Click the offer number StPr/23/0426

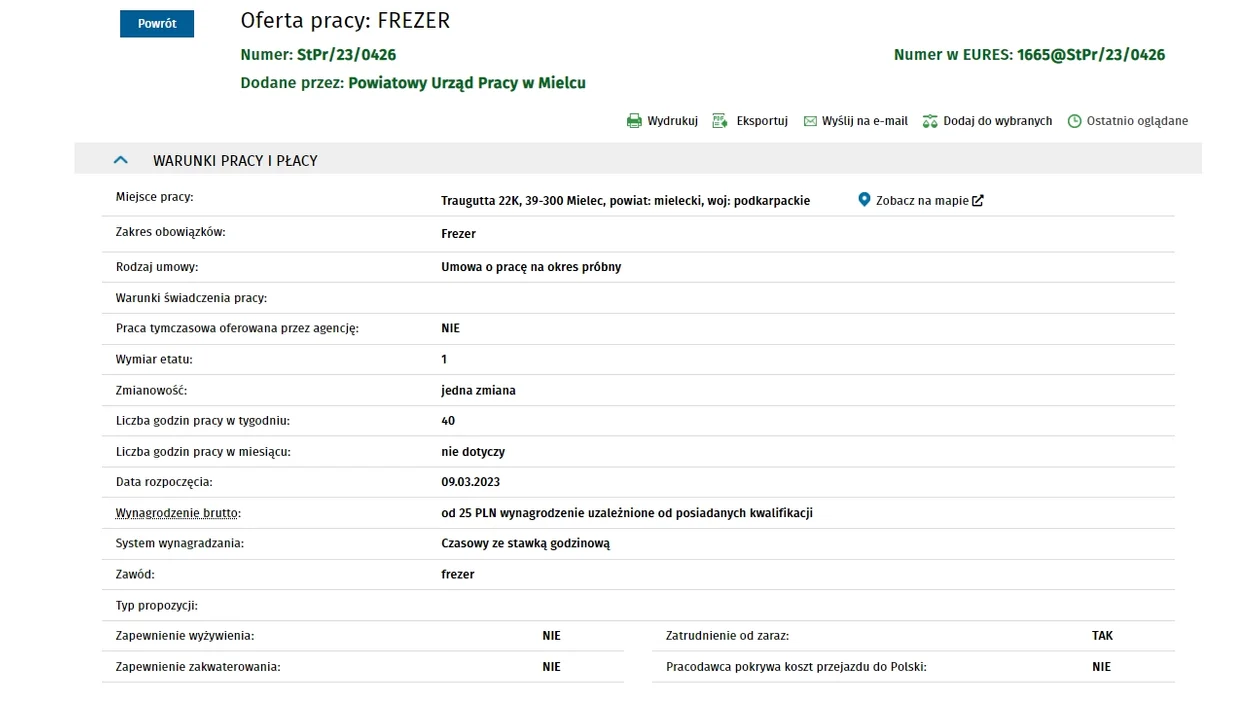click(x=346, y=55)
